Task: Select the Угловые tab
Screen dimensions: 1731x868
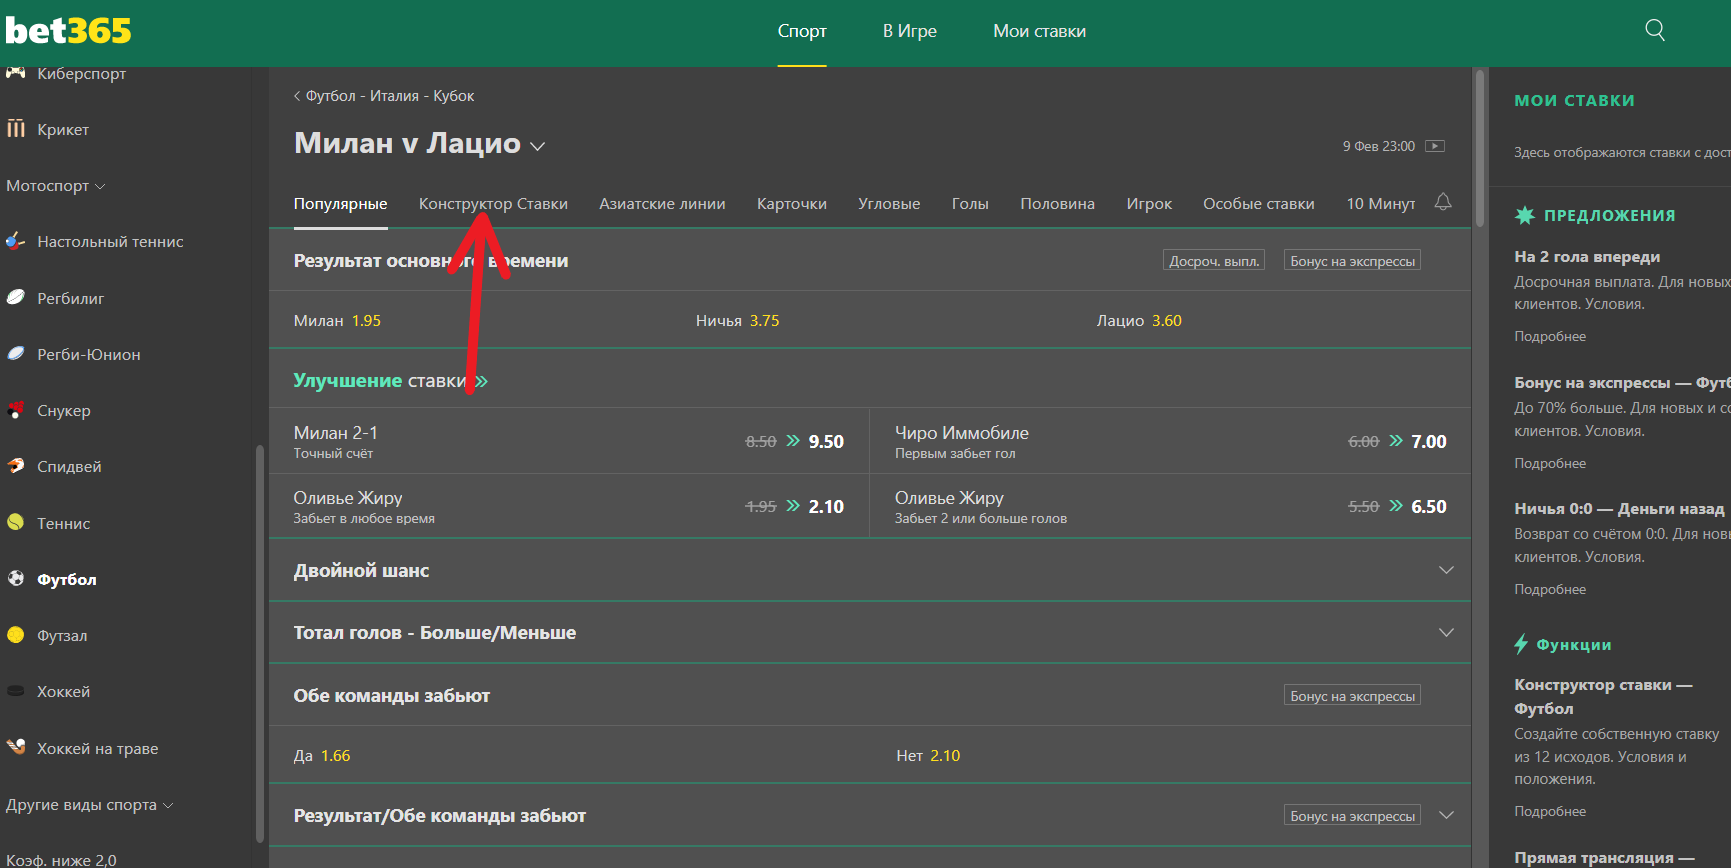Action: pos(889,203)
